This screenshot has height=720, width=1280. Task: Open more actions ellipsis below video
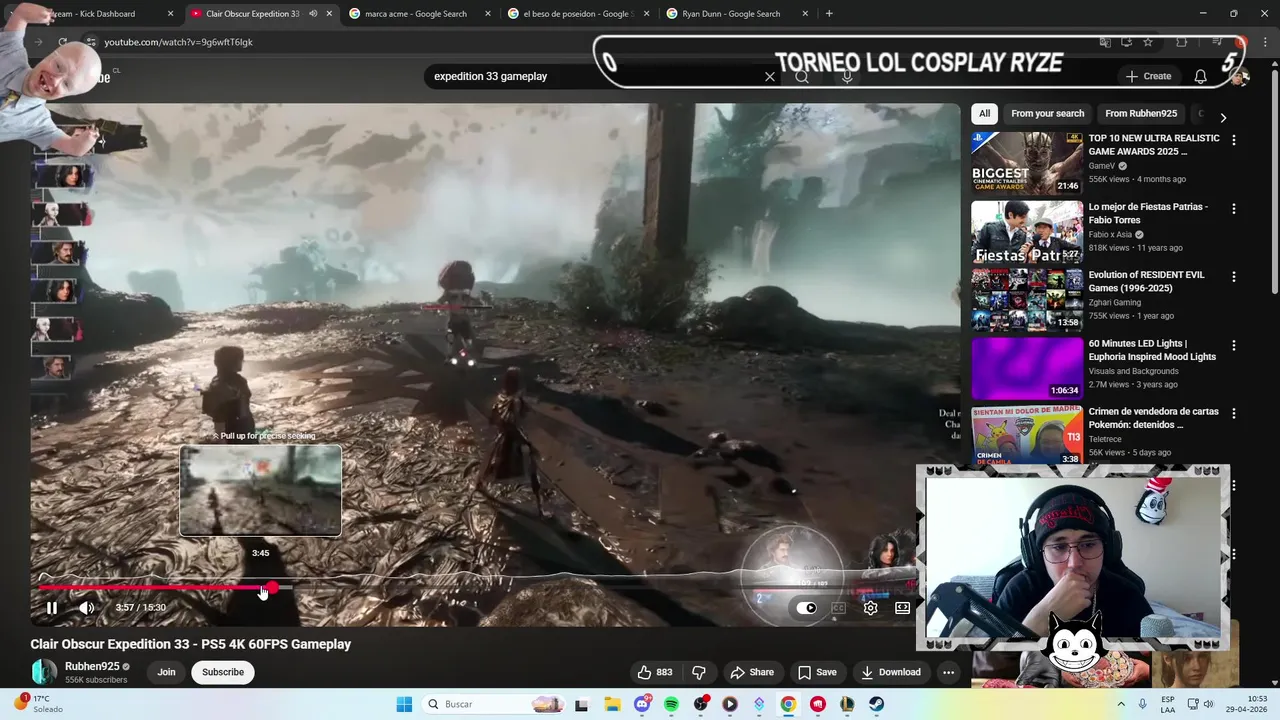pos(948,672)
